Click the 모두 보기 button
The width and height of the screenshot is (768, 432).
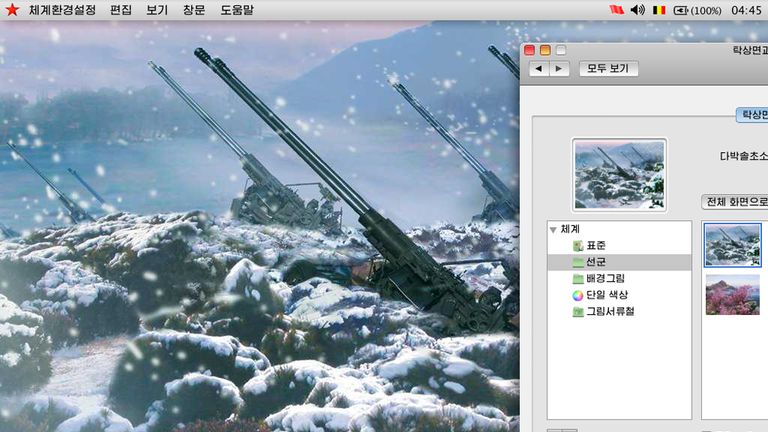pyautogui.click(x=608, y=69)
